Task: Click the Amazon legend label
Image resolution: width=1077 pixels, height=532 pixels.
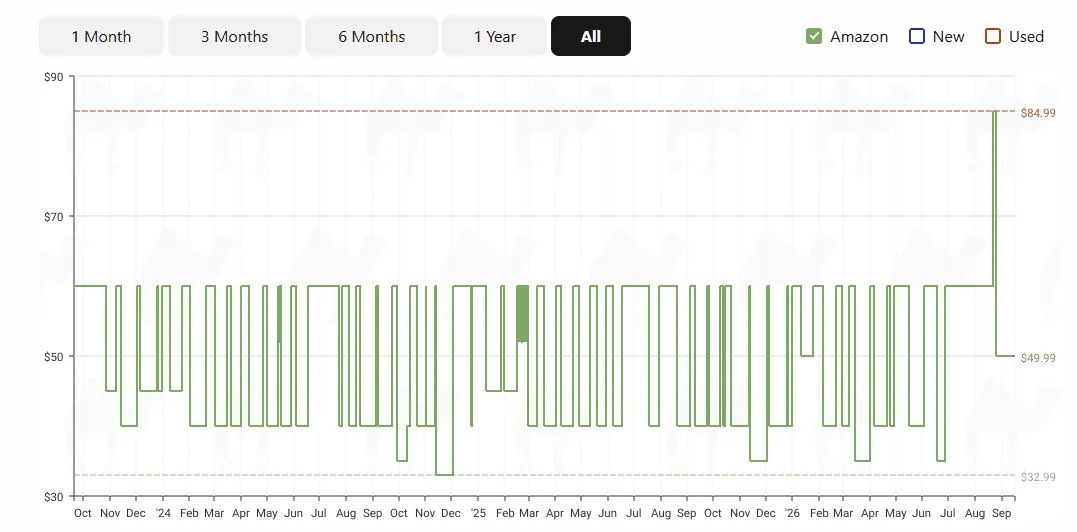Action: click(x=859, y=36)
